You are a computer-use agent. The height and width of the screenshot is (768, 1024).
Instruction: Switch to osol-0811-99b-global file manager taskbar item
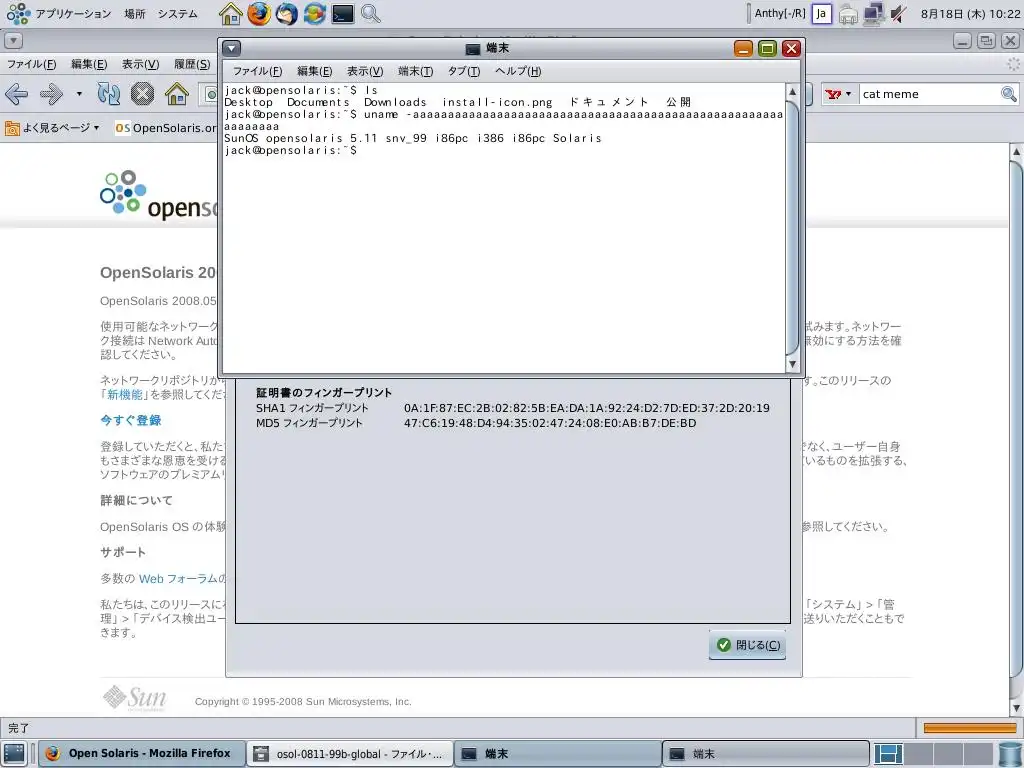(349, 754)
